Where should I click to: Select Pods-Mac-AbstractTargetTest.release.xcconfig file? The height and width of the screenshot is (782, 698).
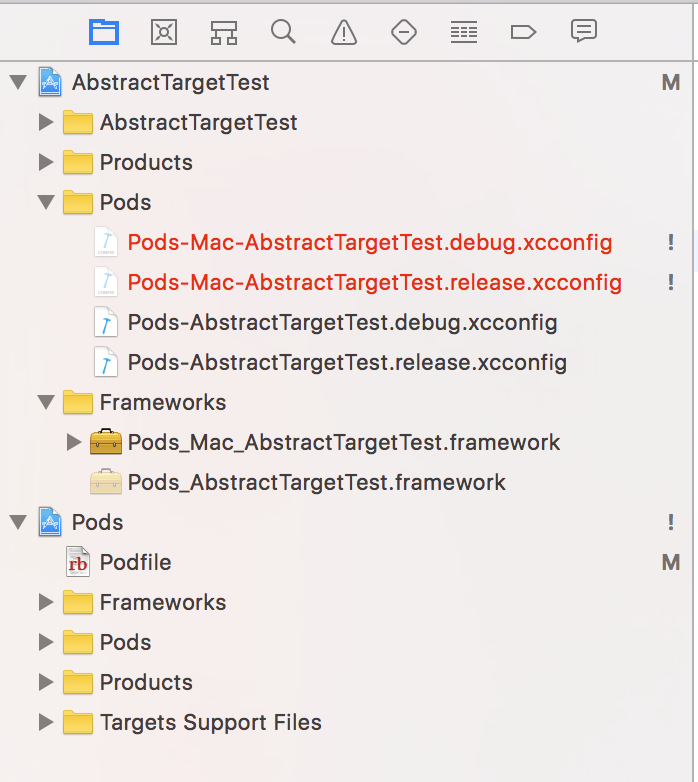click(x=374, y=282)
